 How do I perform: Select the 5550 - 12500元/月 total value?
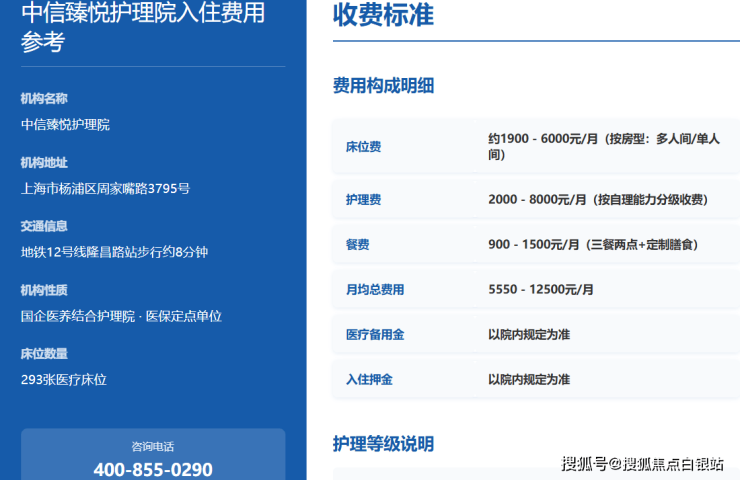(x=541, y=289)
